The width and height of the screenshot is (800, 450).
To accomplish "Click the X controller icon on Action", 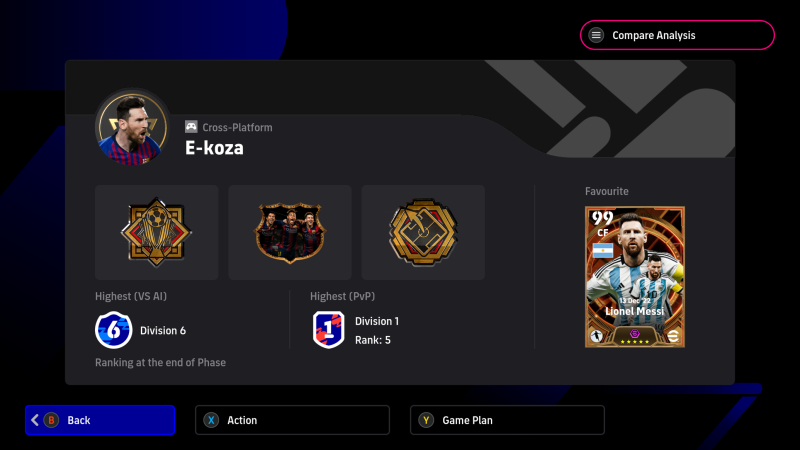I will point(211,420).
